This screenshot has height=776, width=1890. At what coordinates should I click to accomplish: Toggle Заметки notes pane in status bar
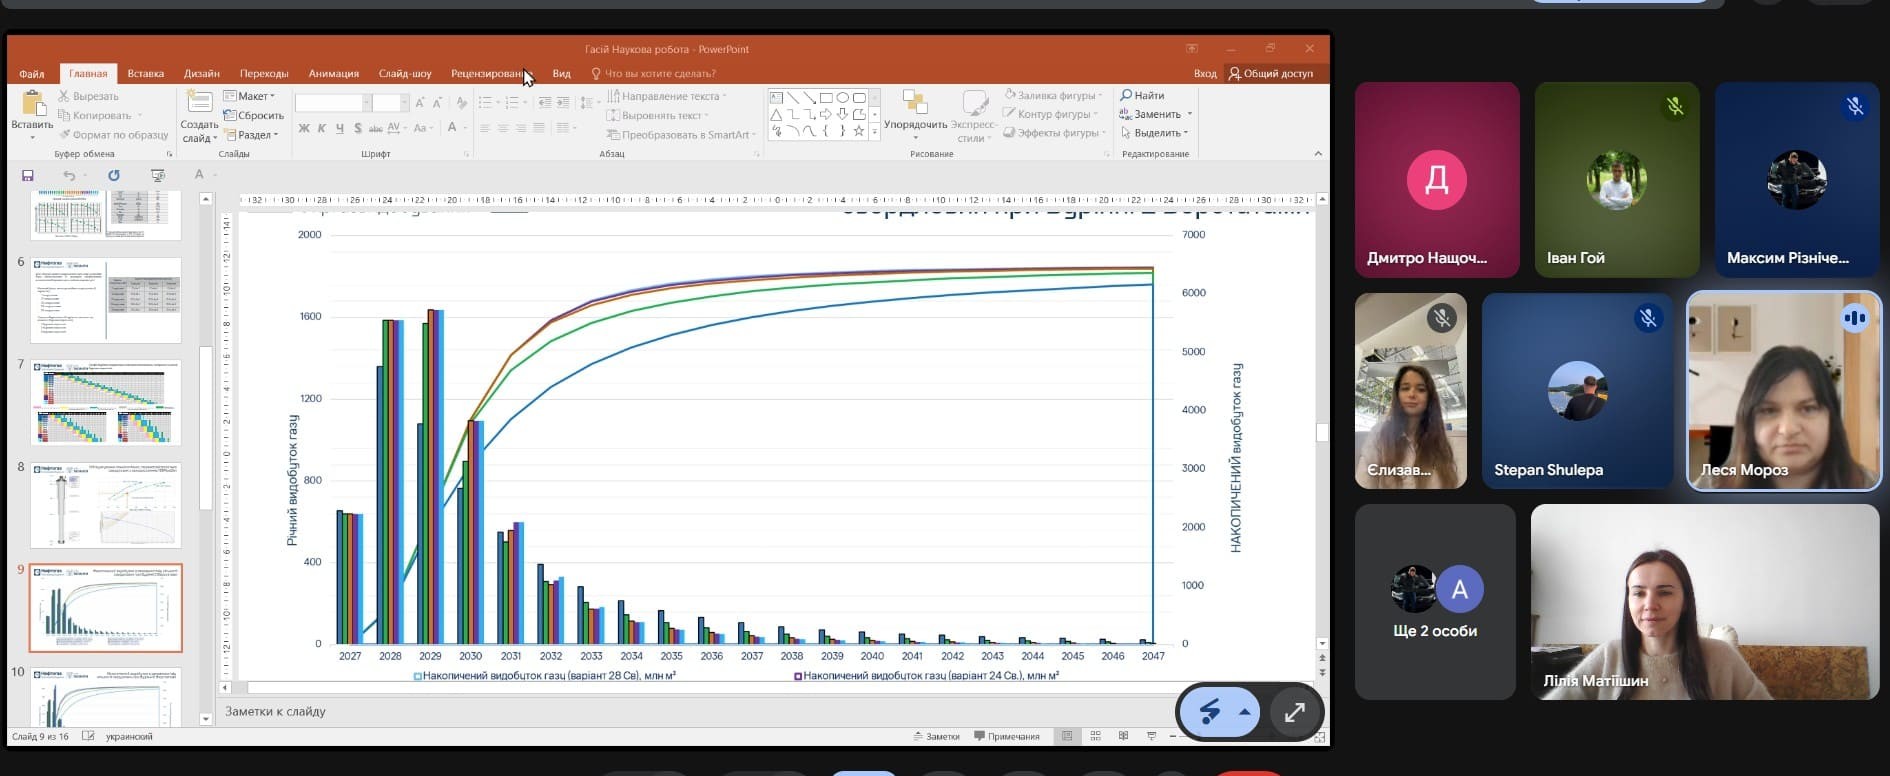(936, 736)
